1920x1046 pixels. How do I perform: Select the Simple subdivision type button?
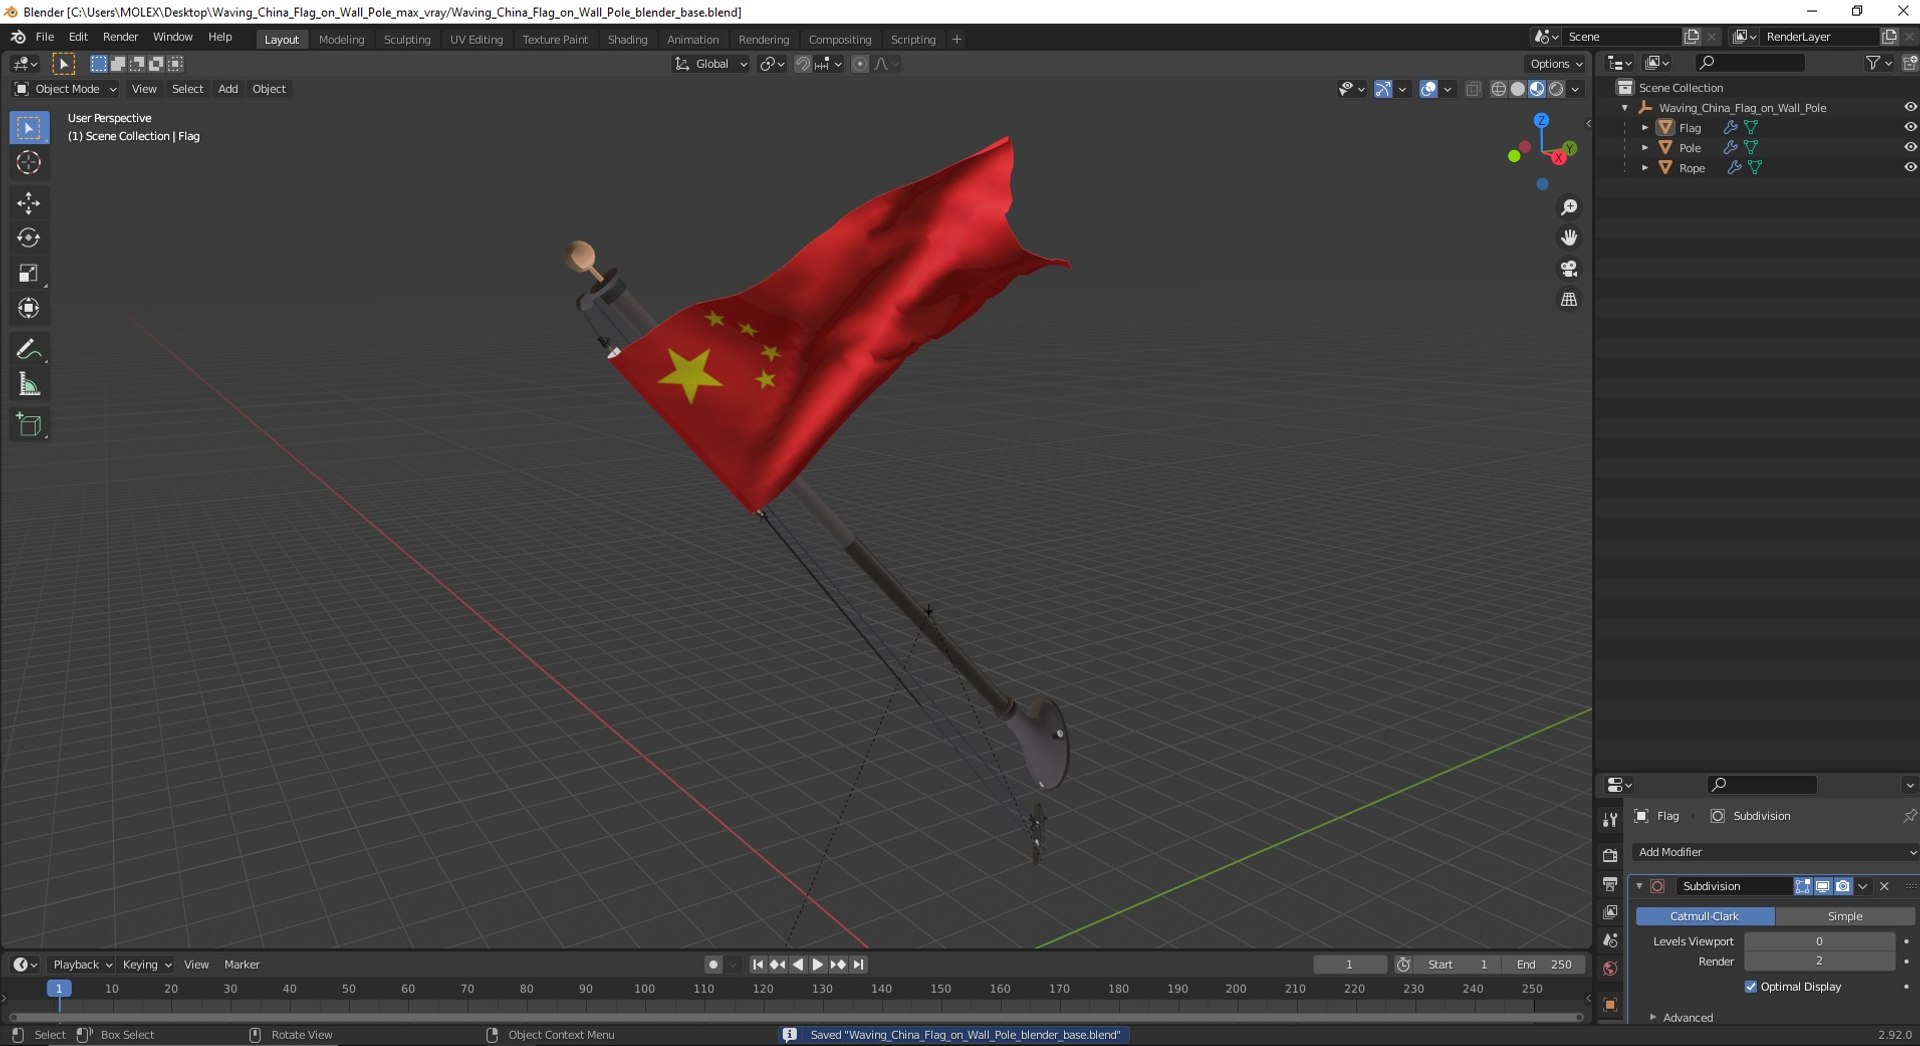tap(1845, 916)
